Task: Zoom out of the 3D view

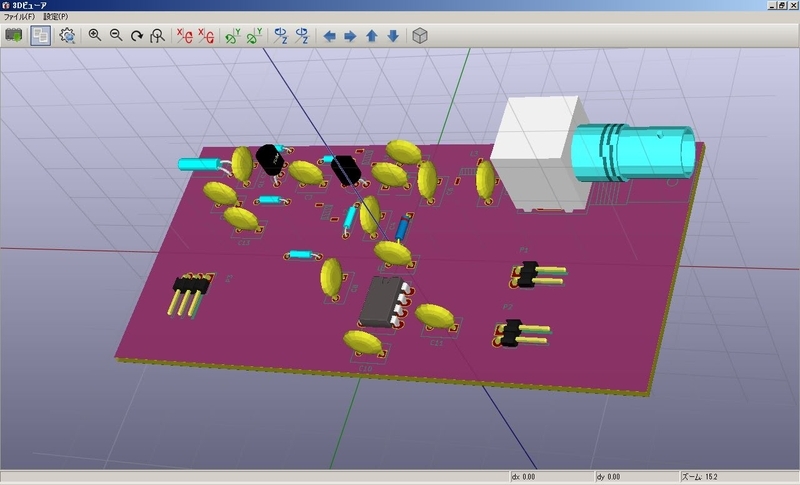Action: point(116,36)
